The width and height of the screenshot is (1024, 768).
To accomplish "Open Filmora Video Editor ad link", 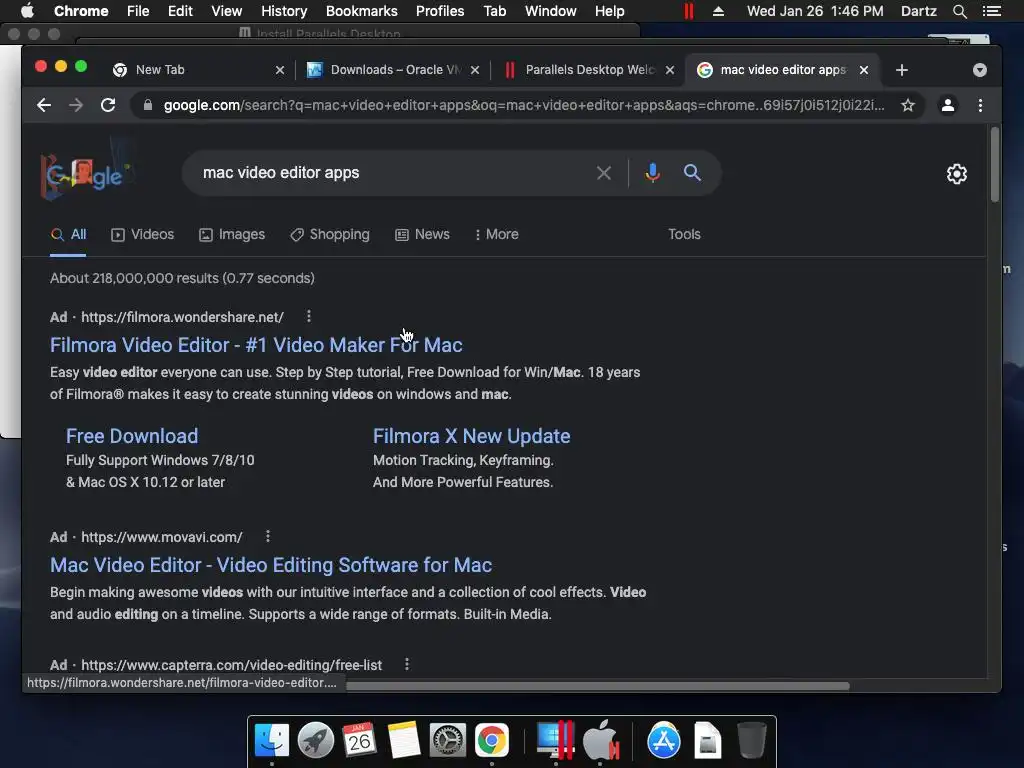I will 256,345.
